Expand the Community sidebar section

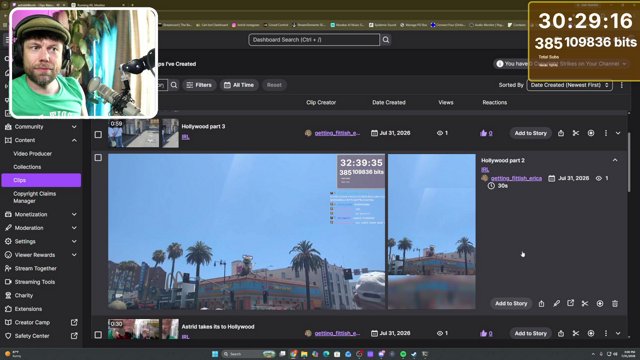41,127
